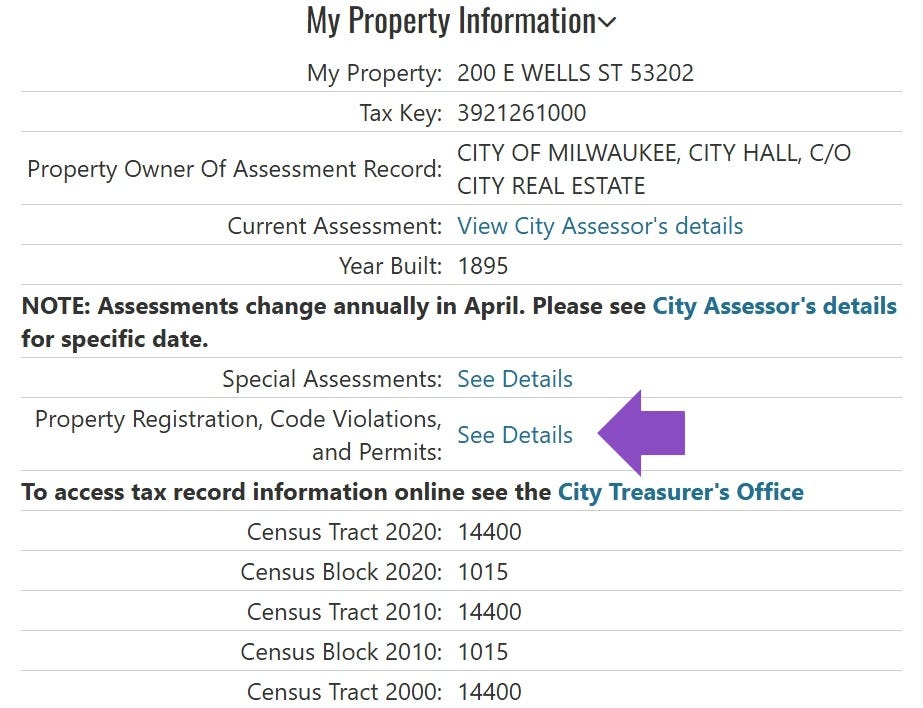Click the Census Tract 2020 value 14400

tap(489, 532)
